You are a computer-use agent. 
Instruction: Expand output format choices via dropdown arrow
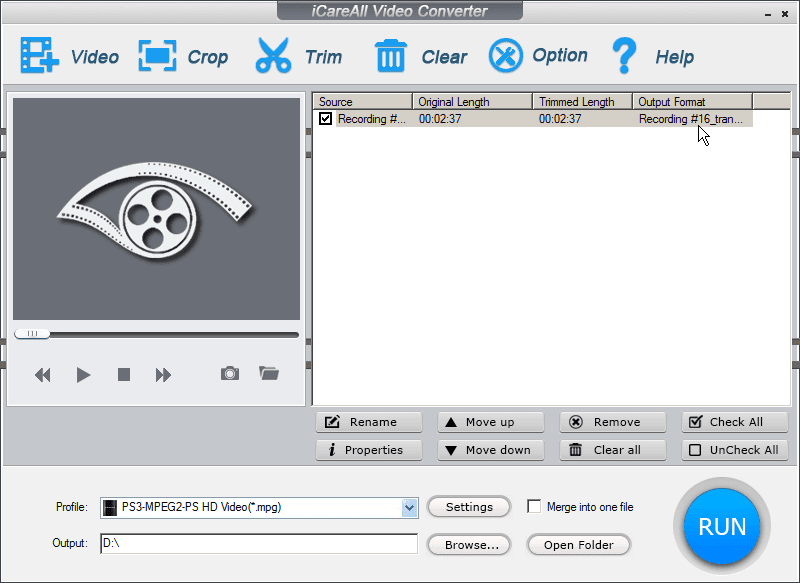click(410, 507)
